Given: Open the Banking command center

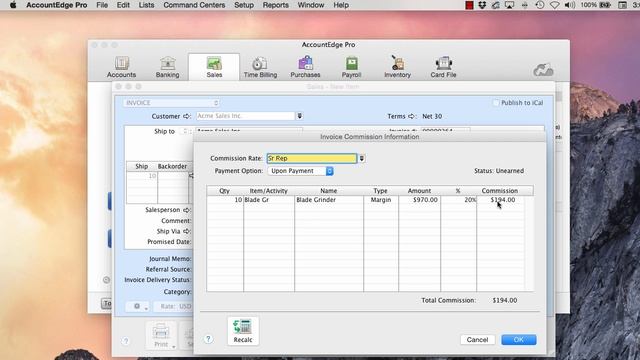Looking at the screenshot, I should pyautogui.click(x=167, y=67).
